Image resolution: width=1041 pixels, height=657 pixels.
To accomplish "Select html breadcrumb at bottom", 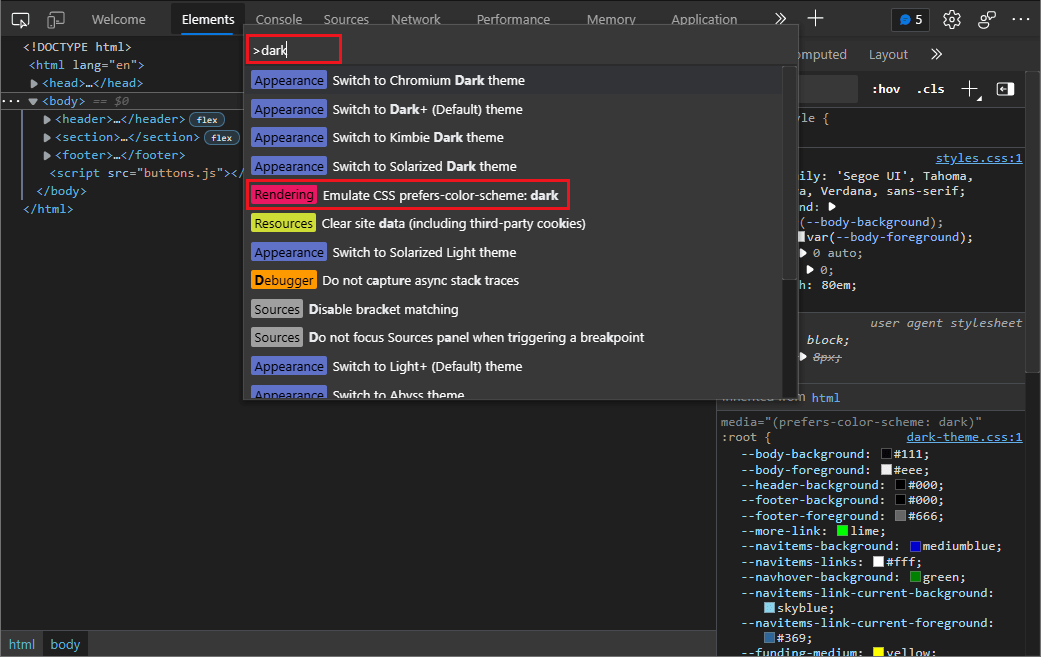I will pos(22,644).
